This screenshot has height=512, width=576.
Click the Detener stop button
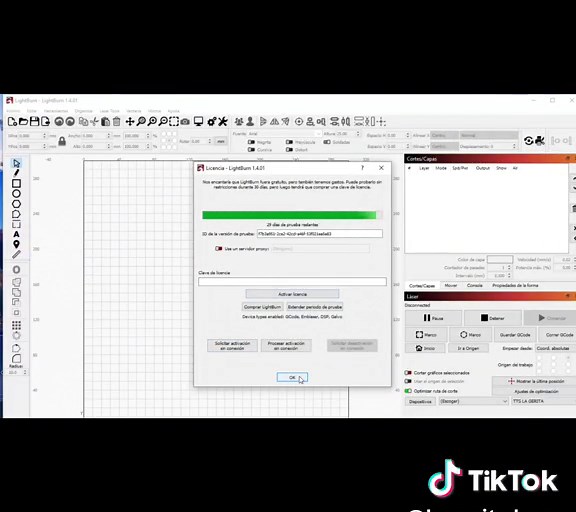[x=493, y=318]
